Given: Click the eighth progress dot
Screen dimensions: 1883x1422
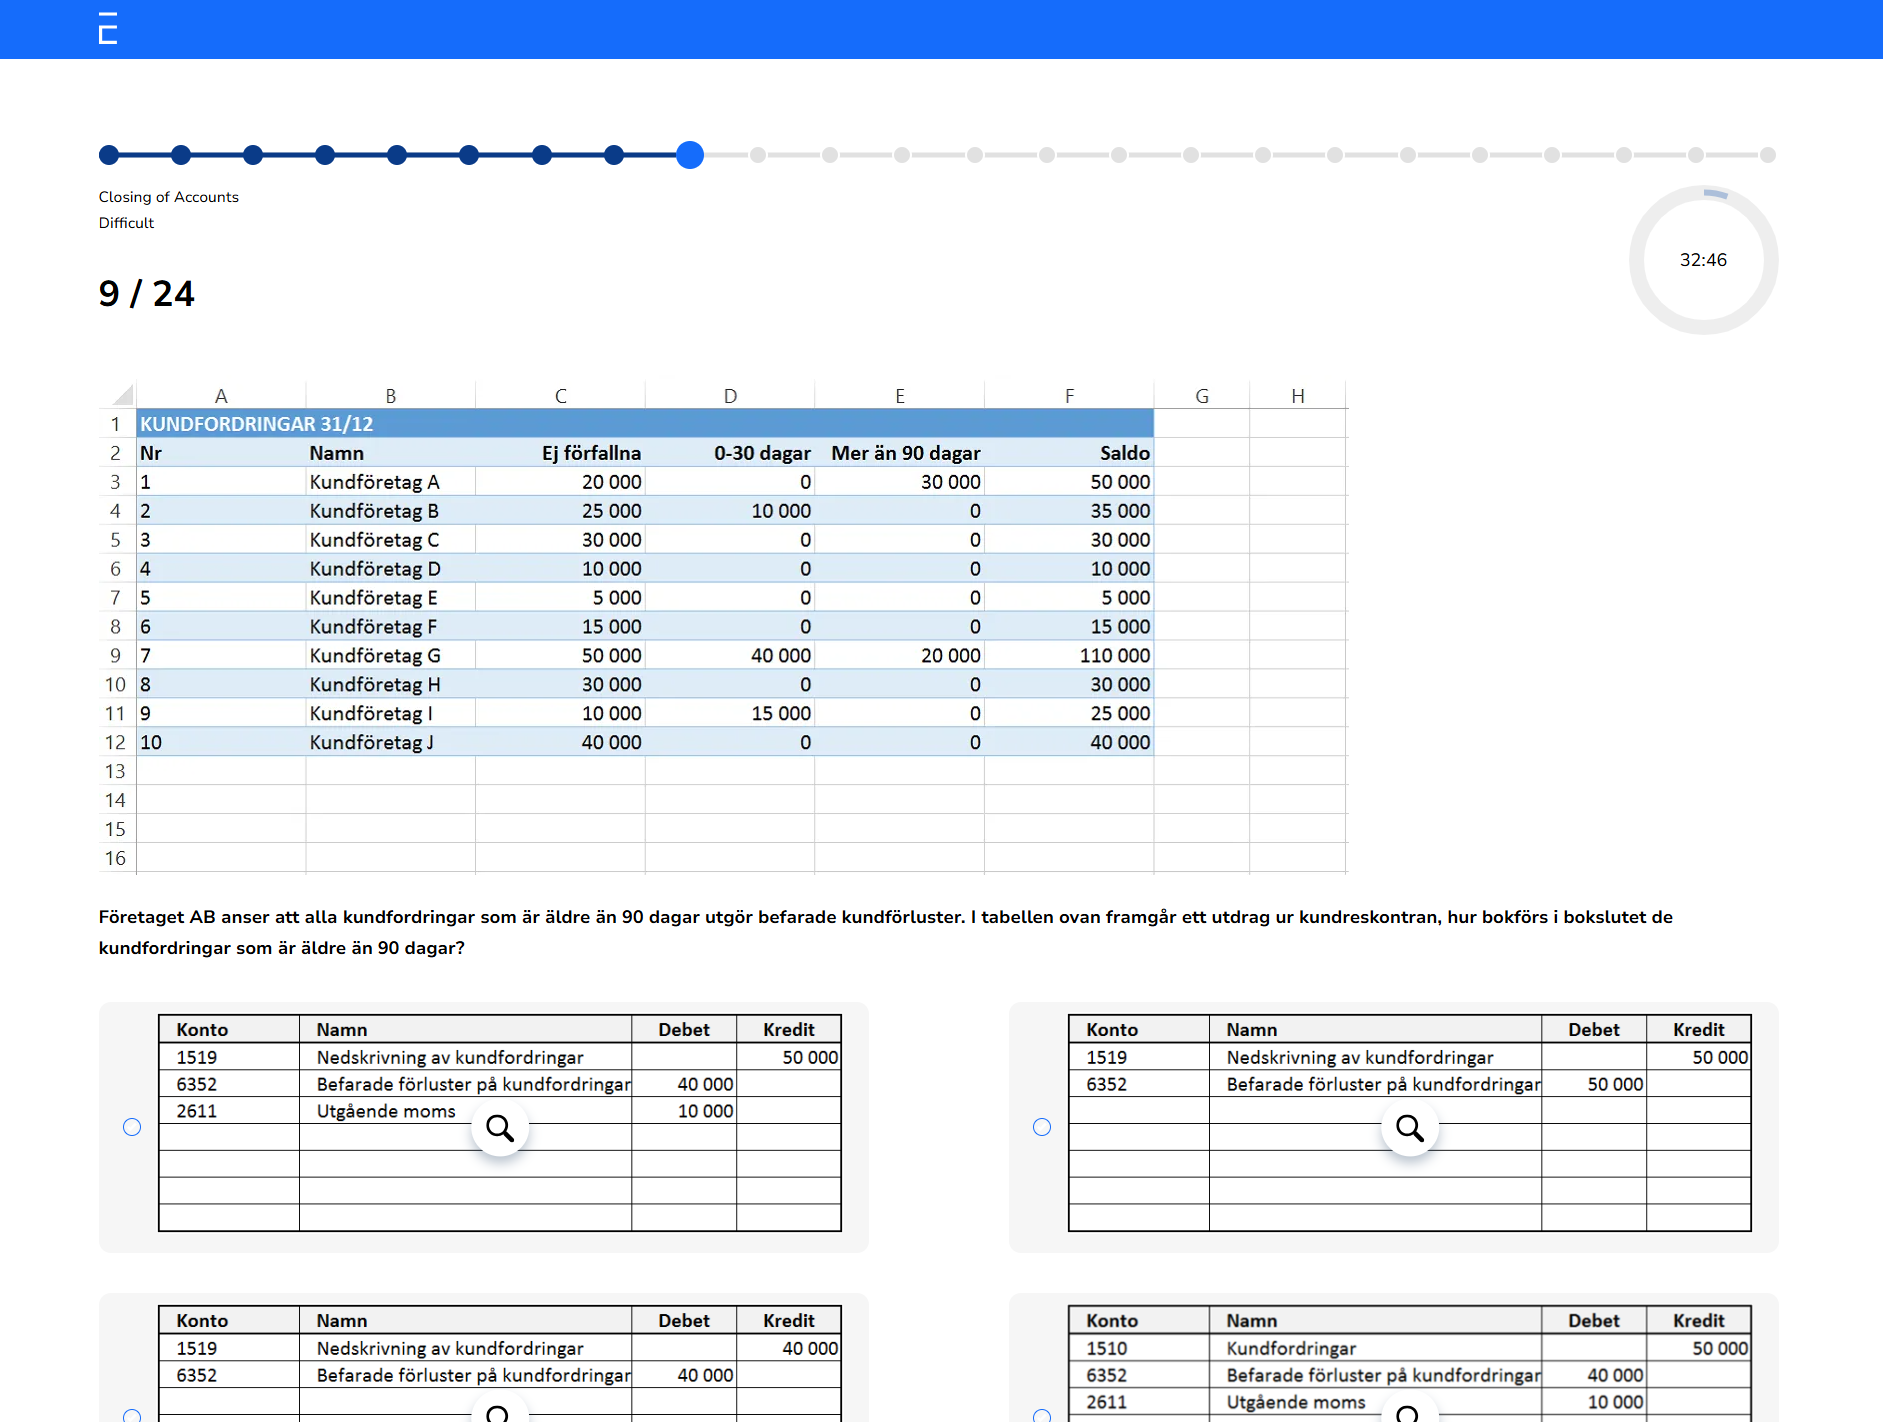Looking at the screenshot, I should (x=614, y=155).
